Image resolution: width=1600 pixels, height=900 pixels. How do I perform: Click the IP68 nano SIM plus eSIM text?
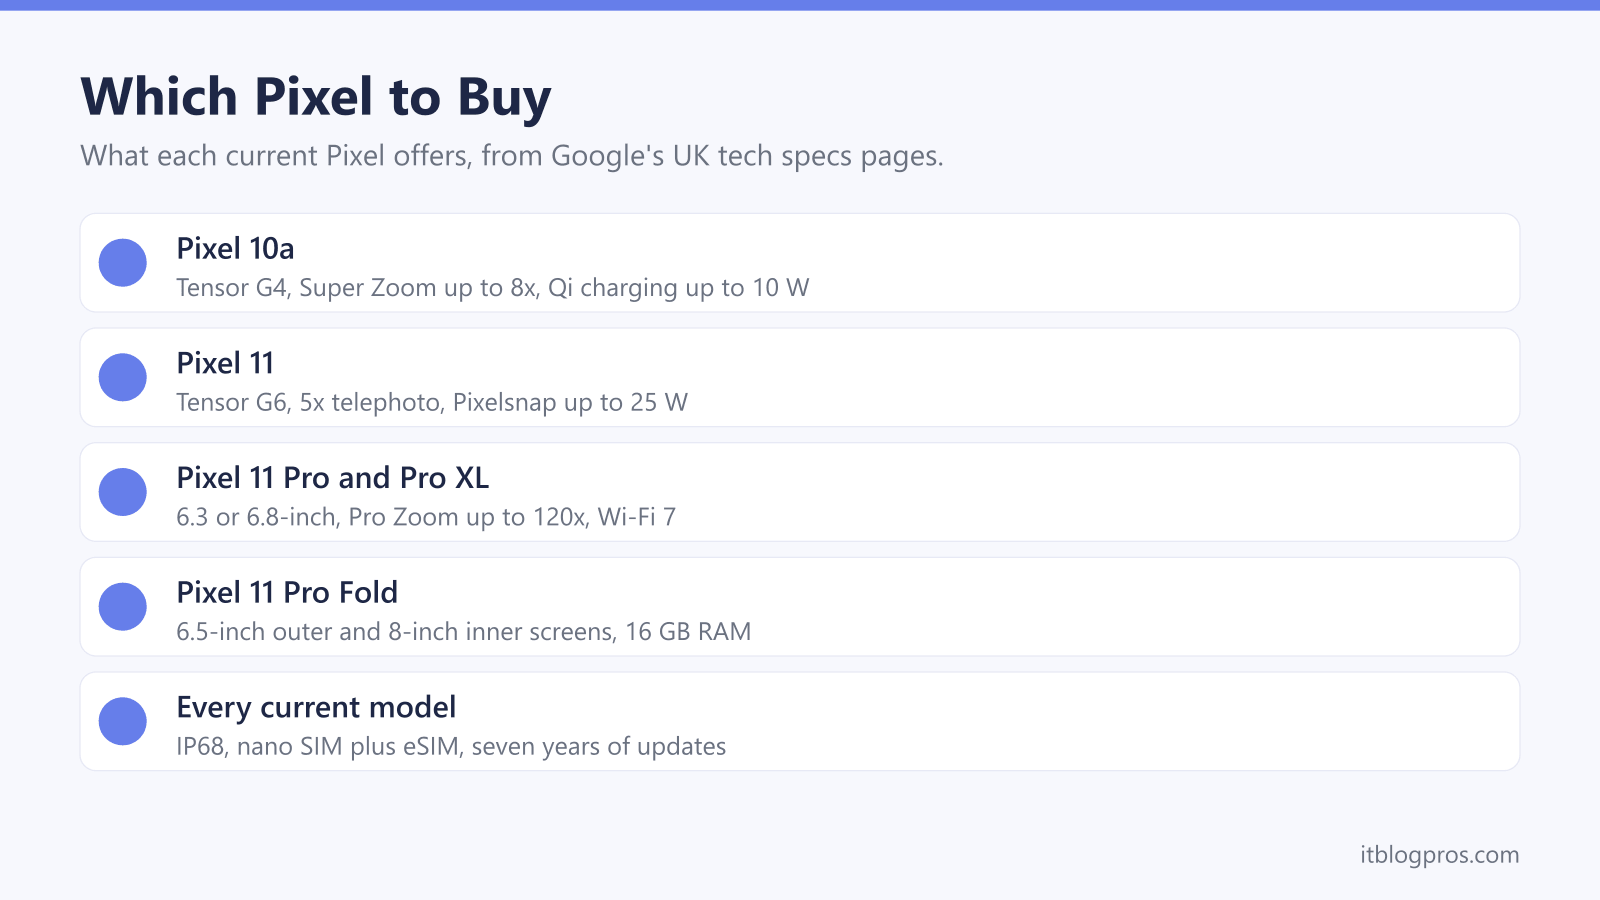point(451,747)
